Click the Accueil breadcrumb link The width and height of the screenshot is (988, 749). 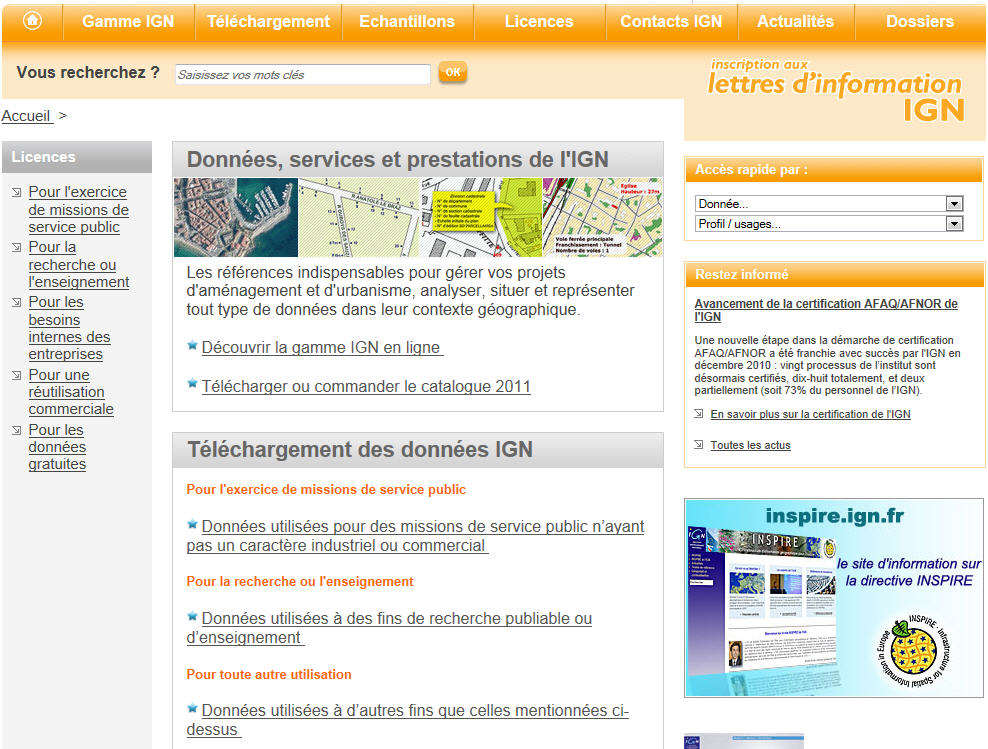coord(27,116)
